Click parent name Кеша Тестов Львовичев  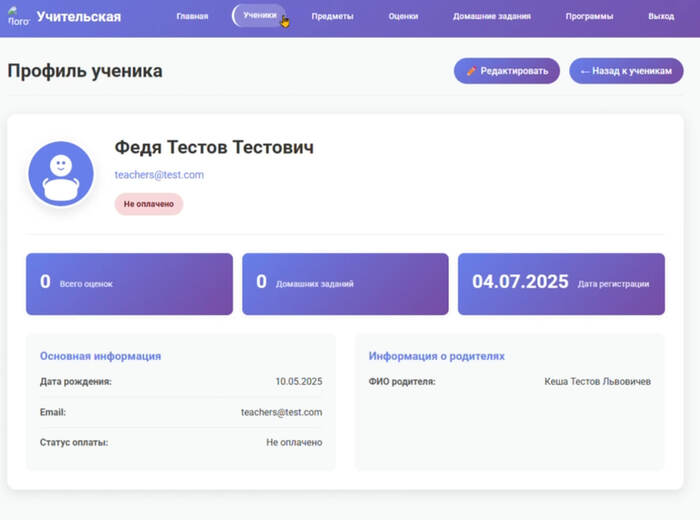(x=597, y=381)
